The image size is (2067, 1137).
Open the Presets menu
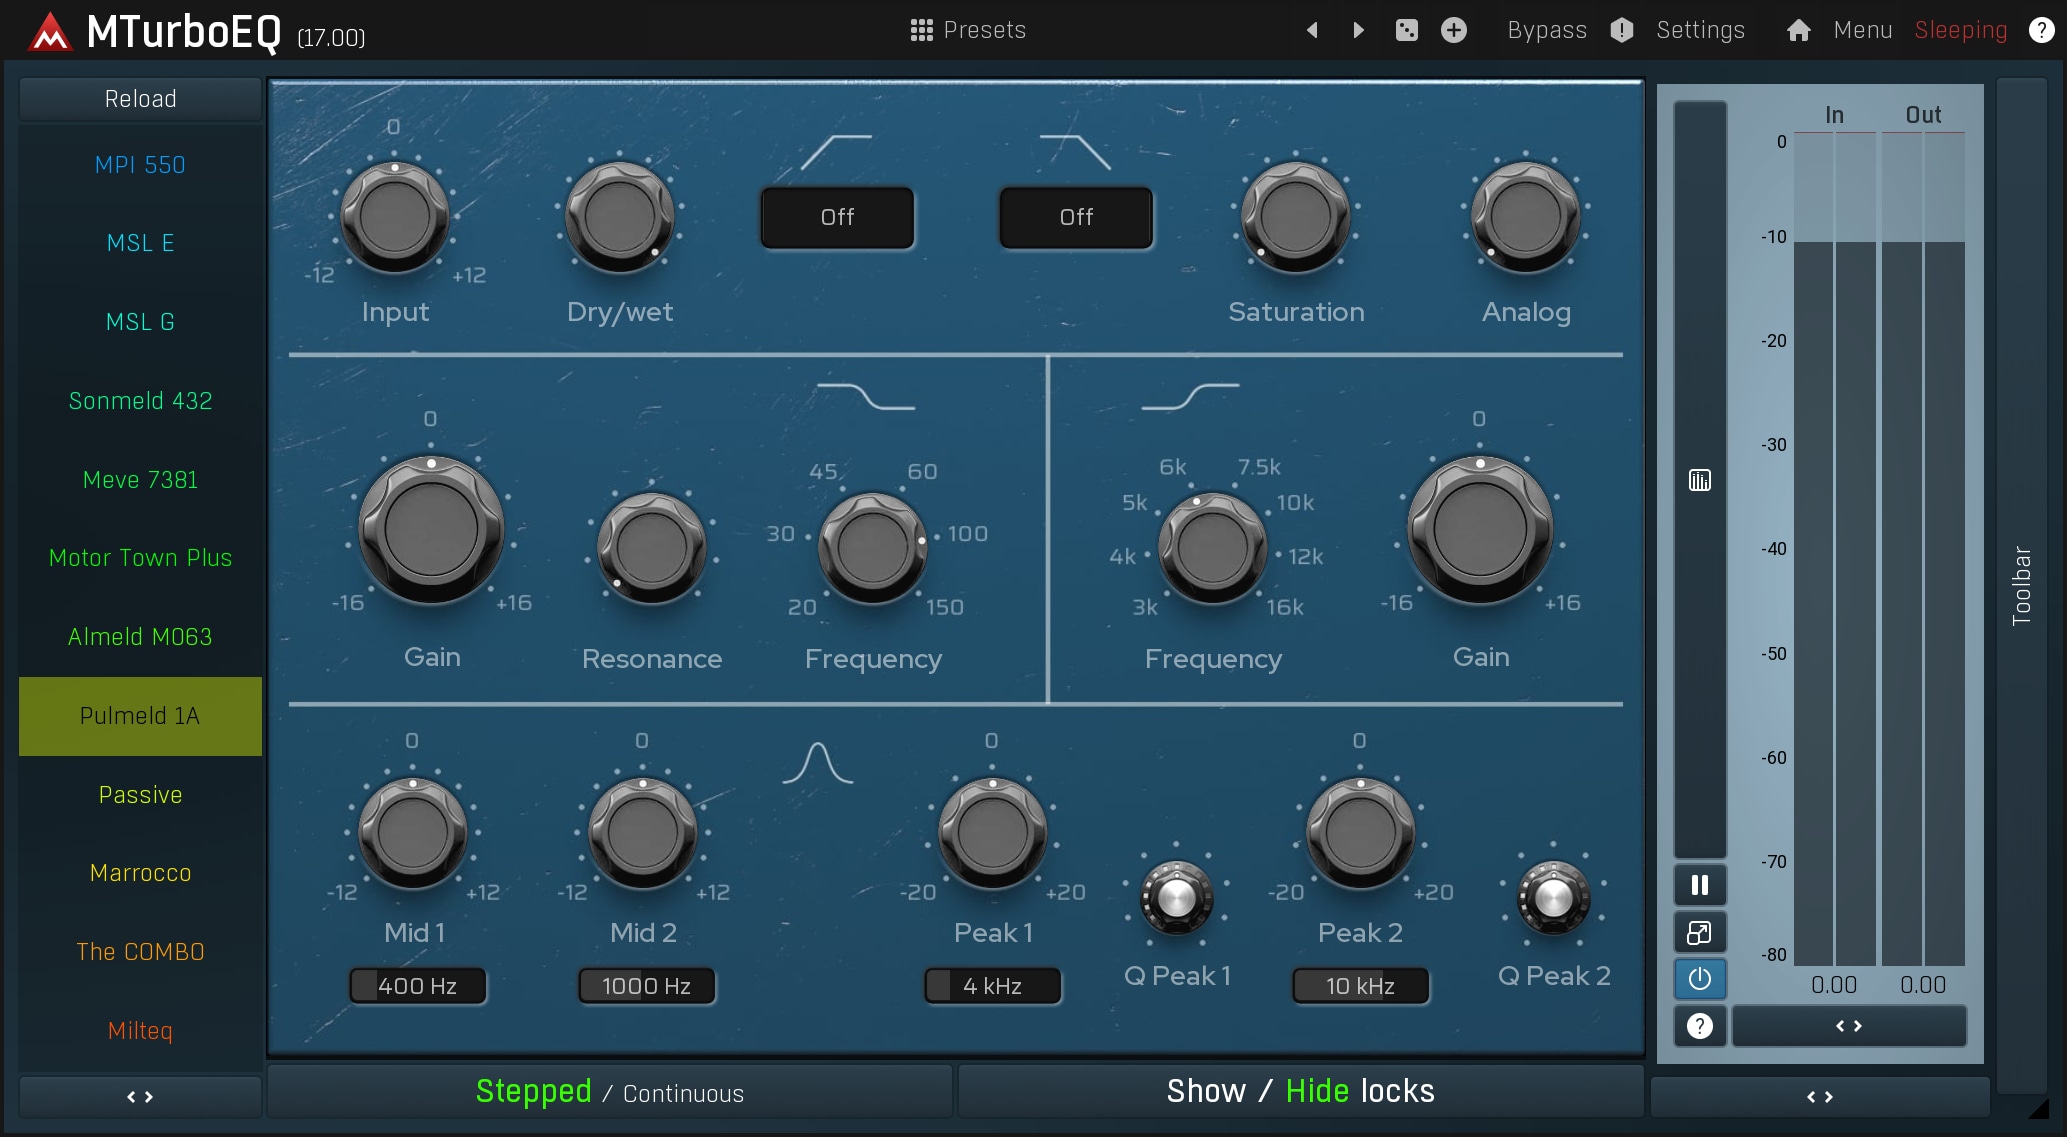tap(968, 30)
